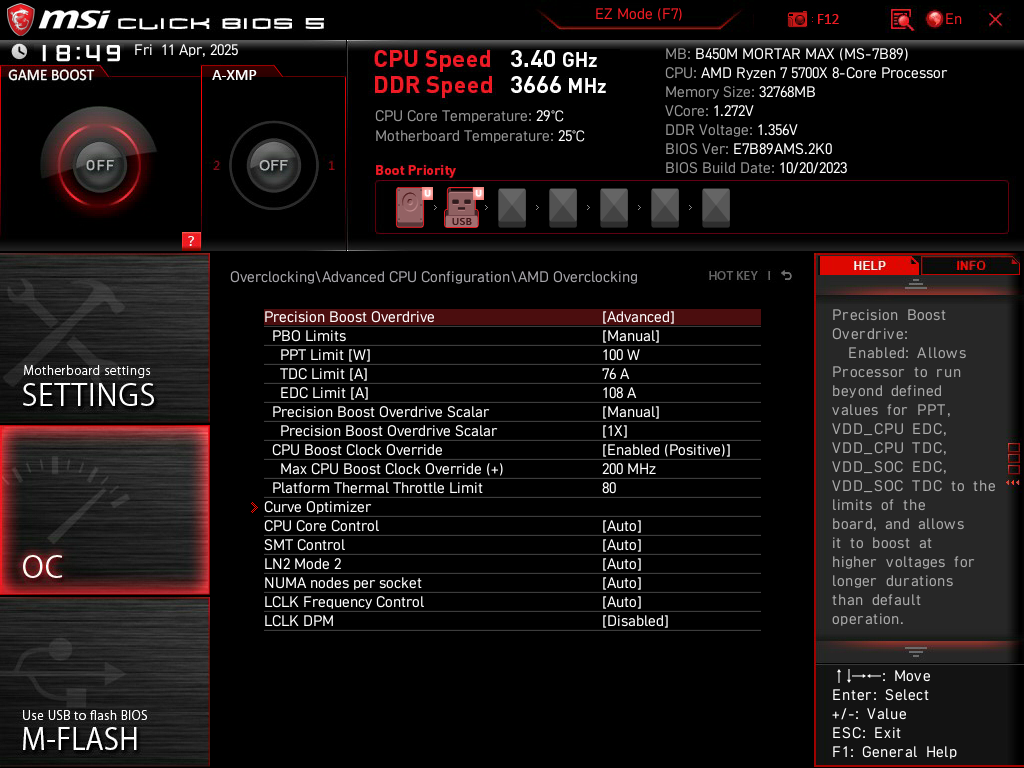
Task: Select A-XMP profile 1
Action: (x=331, y=165)
